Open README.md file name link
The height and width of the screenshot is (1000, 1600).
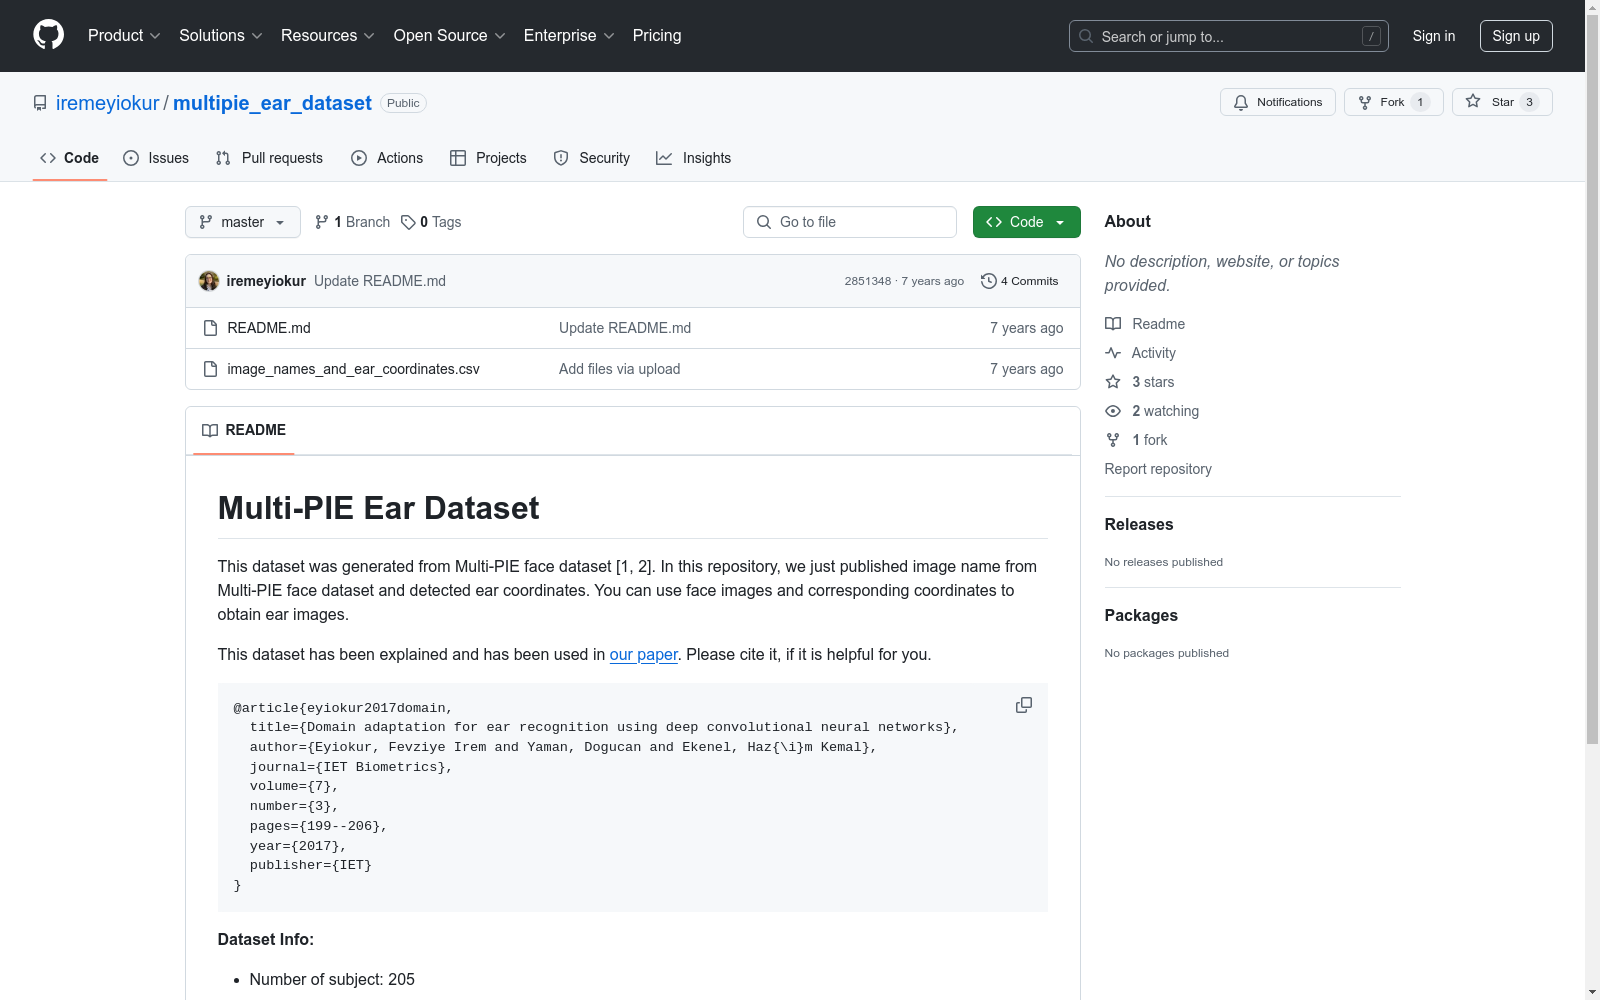click(269, 328)
